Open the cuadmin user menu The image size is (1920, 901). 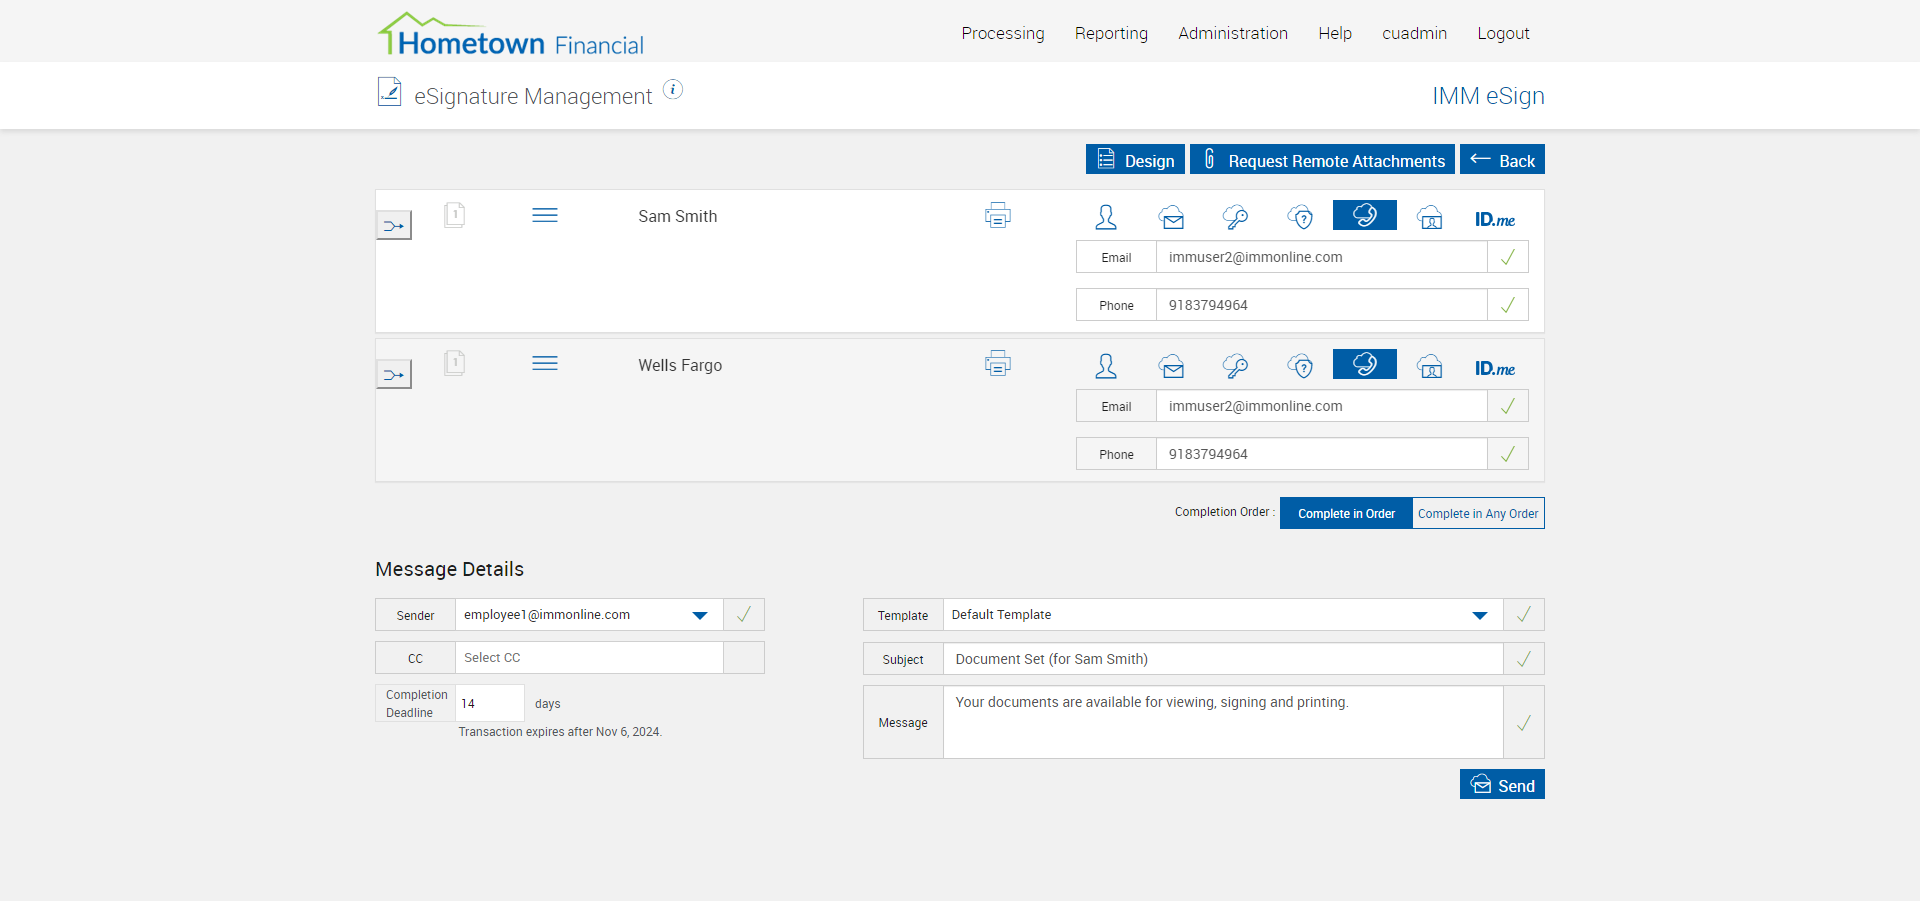[1414, 33]
